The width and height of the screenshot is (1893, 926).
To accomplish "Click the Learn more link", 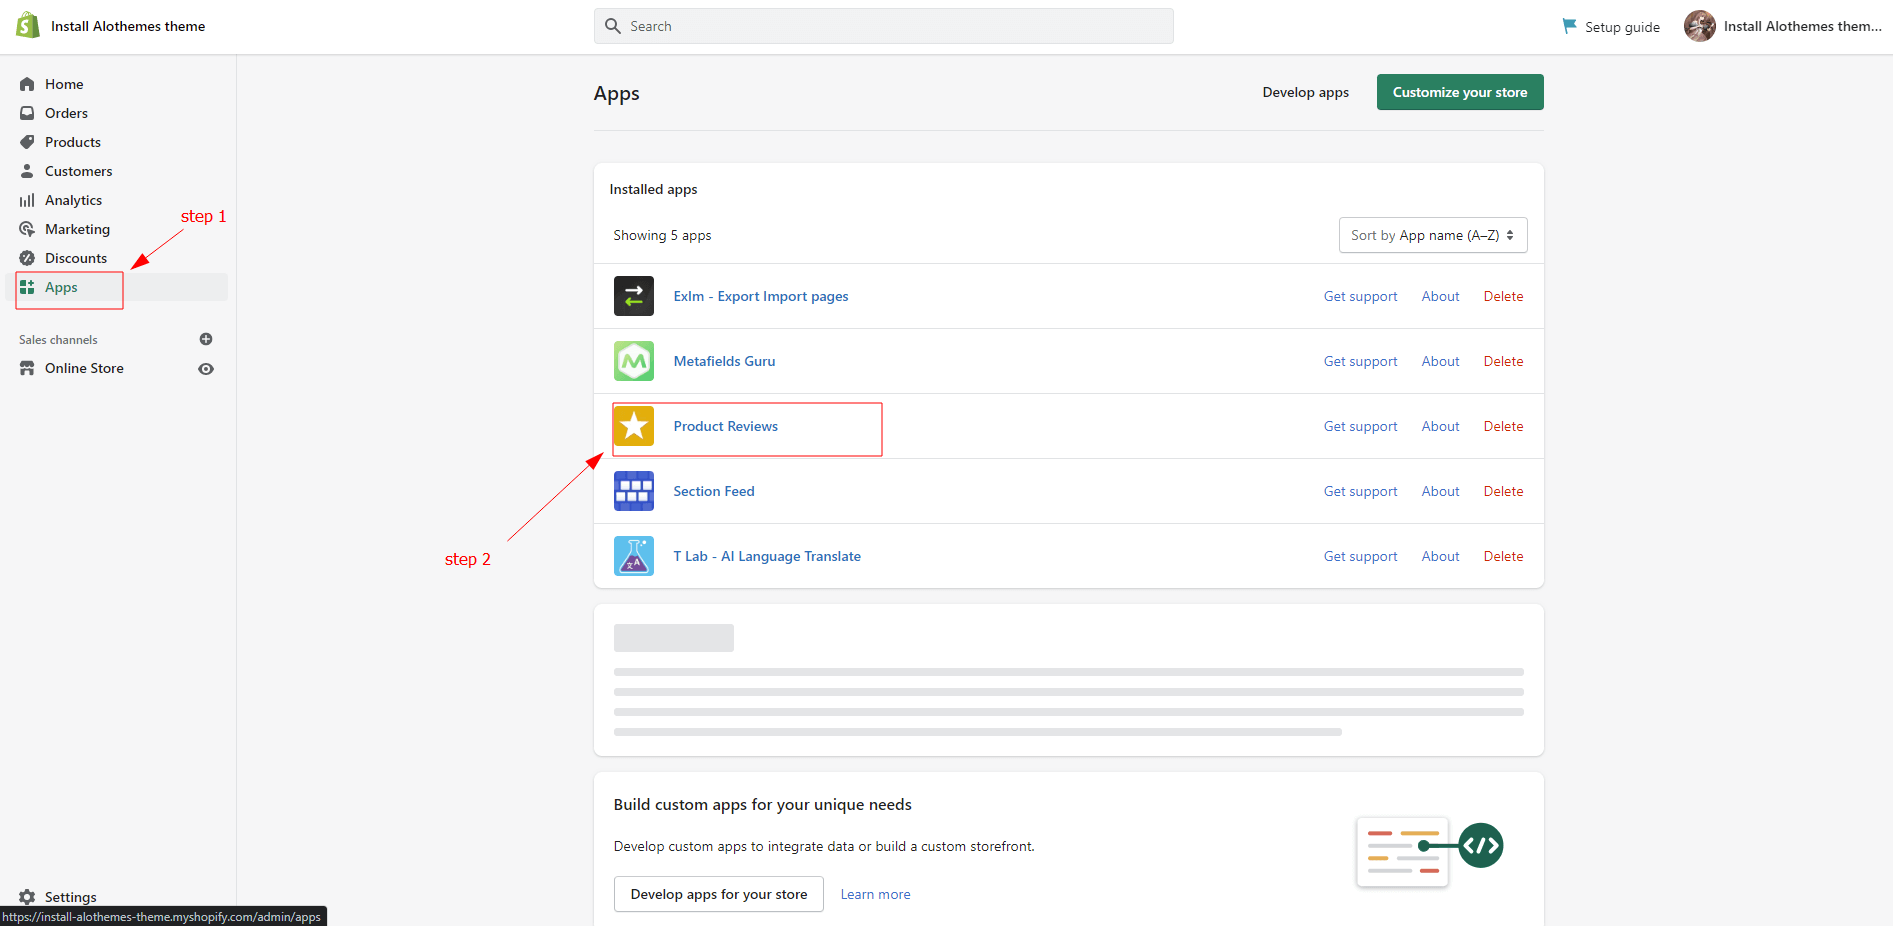I will pos(875,894).
